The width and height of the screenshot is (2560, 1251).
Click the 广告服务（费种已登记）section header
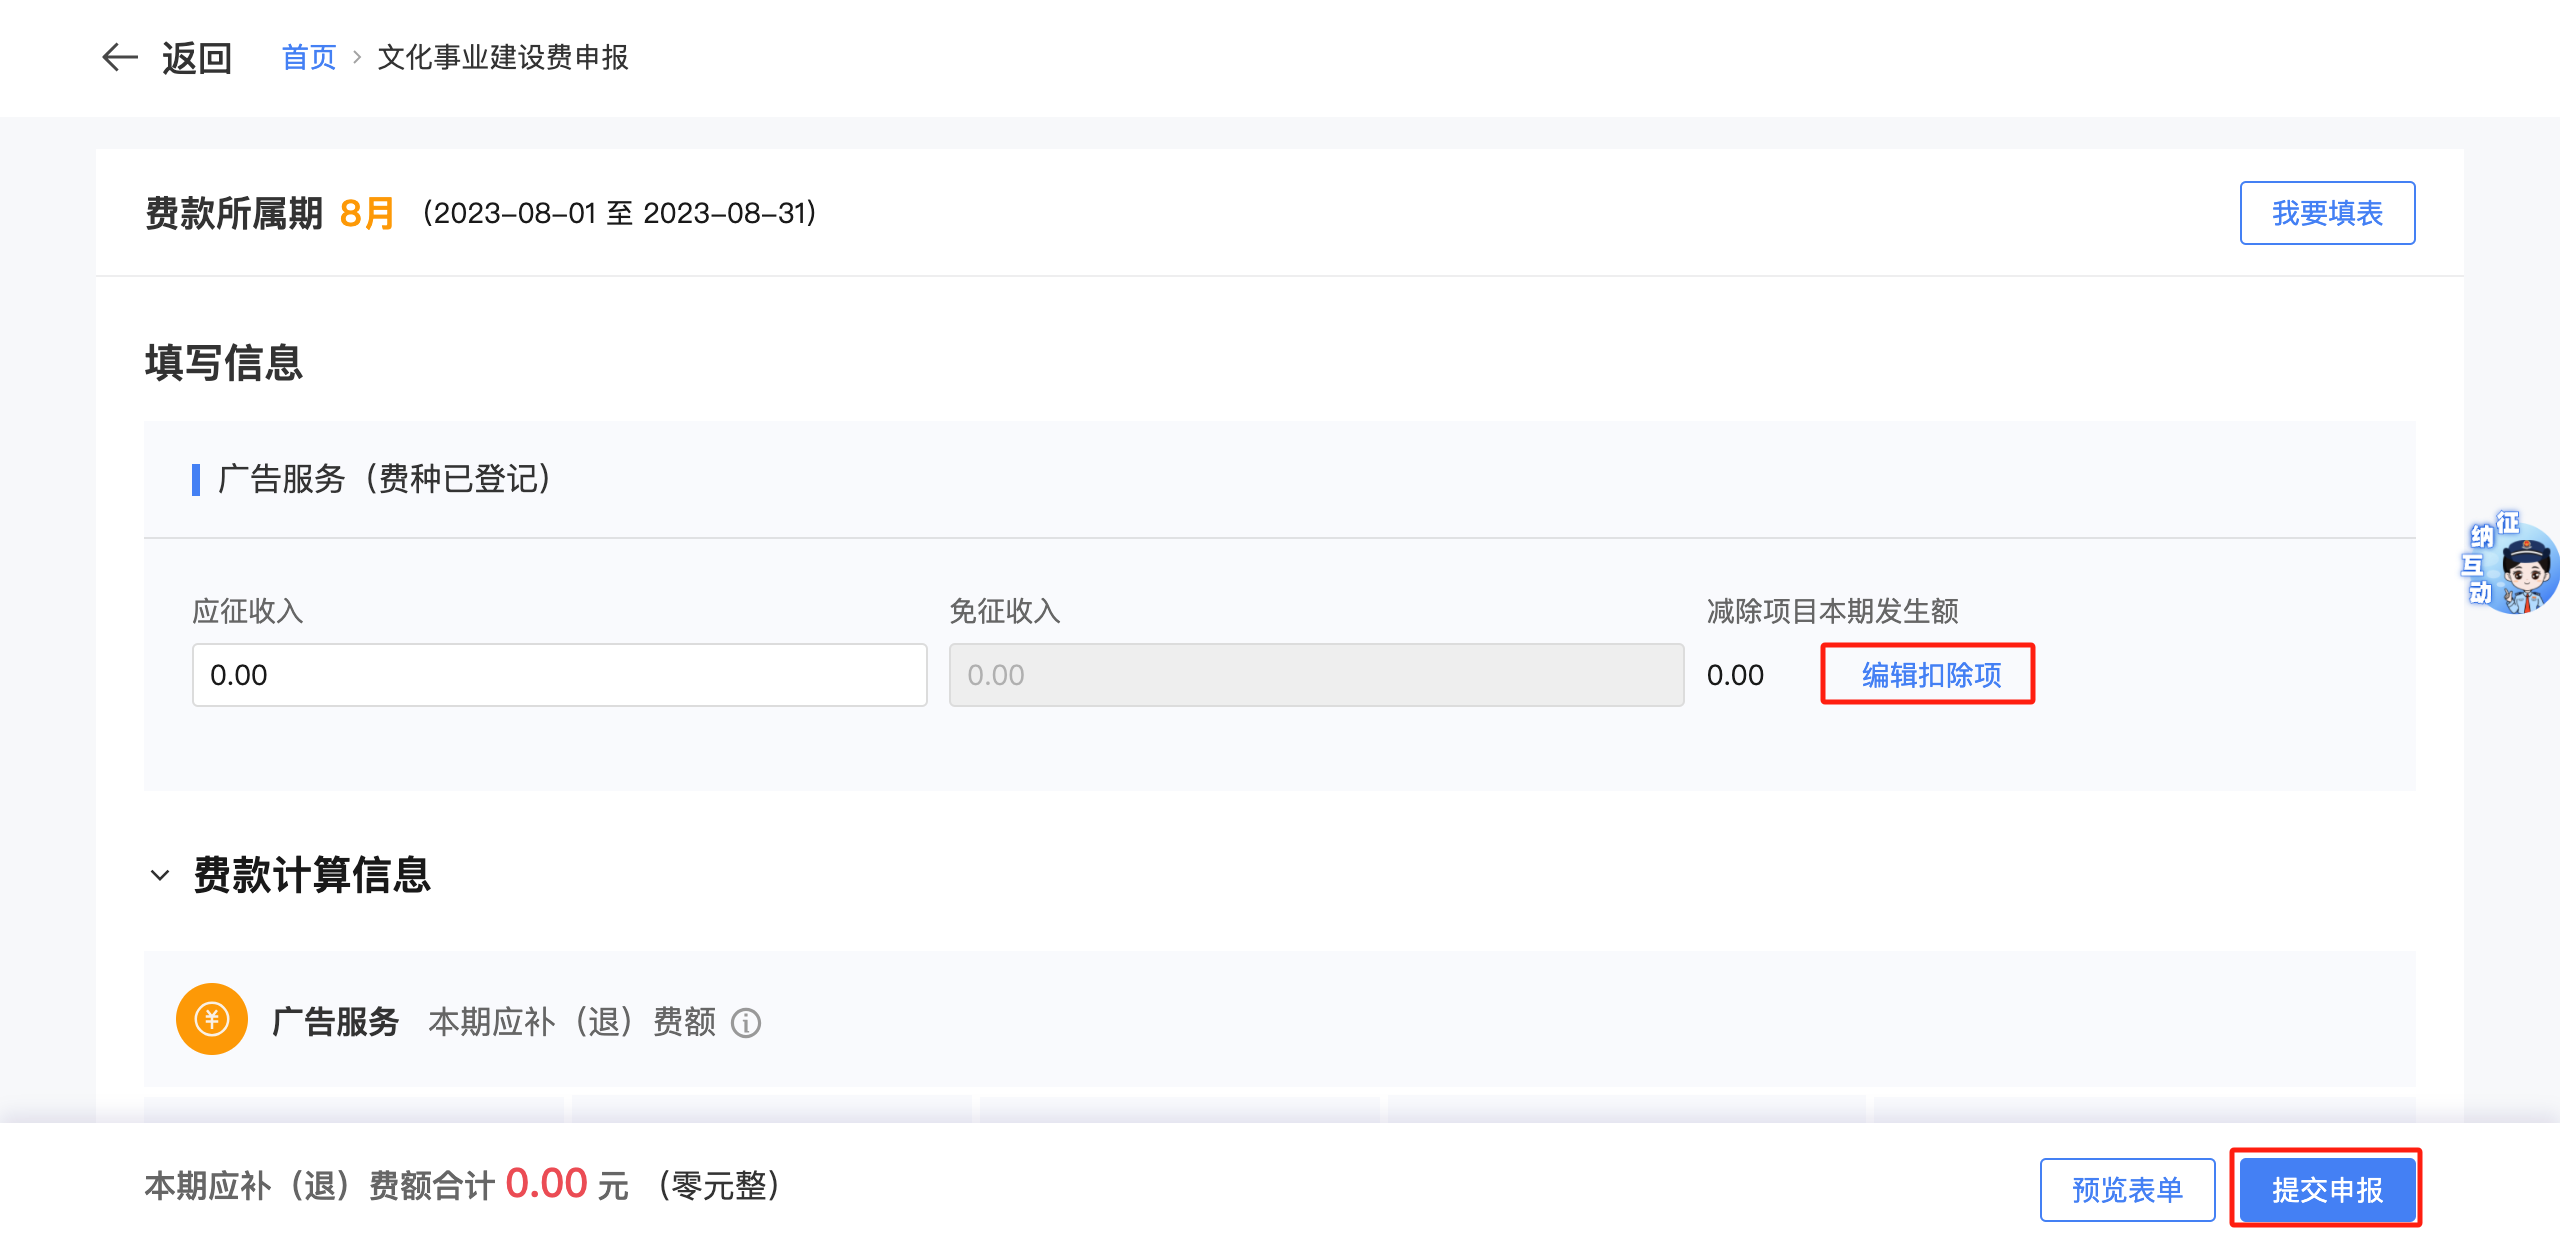[384, 479]
